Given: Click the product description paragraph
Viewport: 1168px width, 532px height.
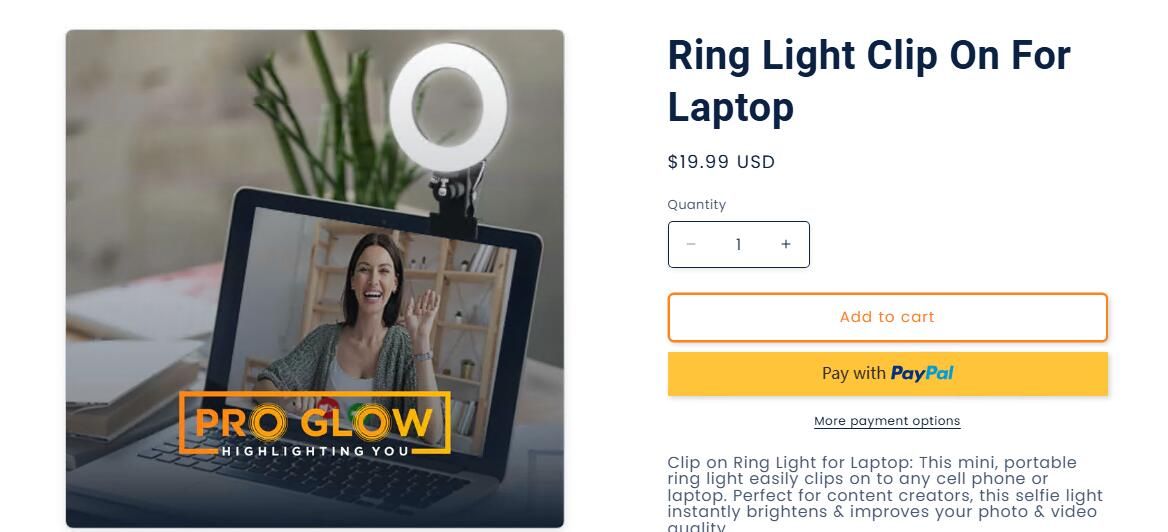Looking at the screenshot, I should 885,493.
